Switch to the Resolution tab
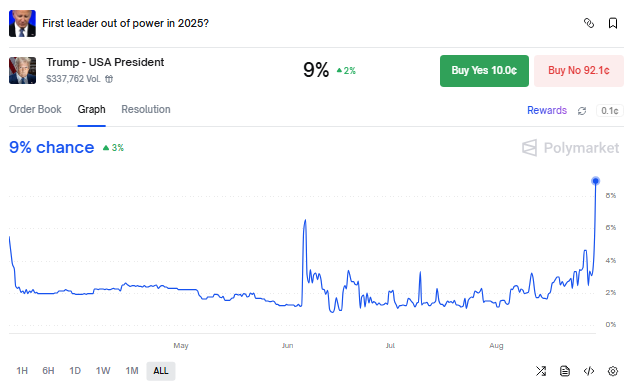The height and width of the screenshot is (385, 635). point(146,109)
